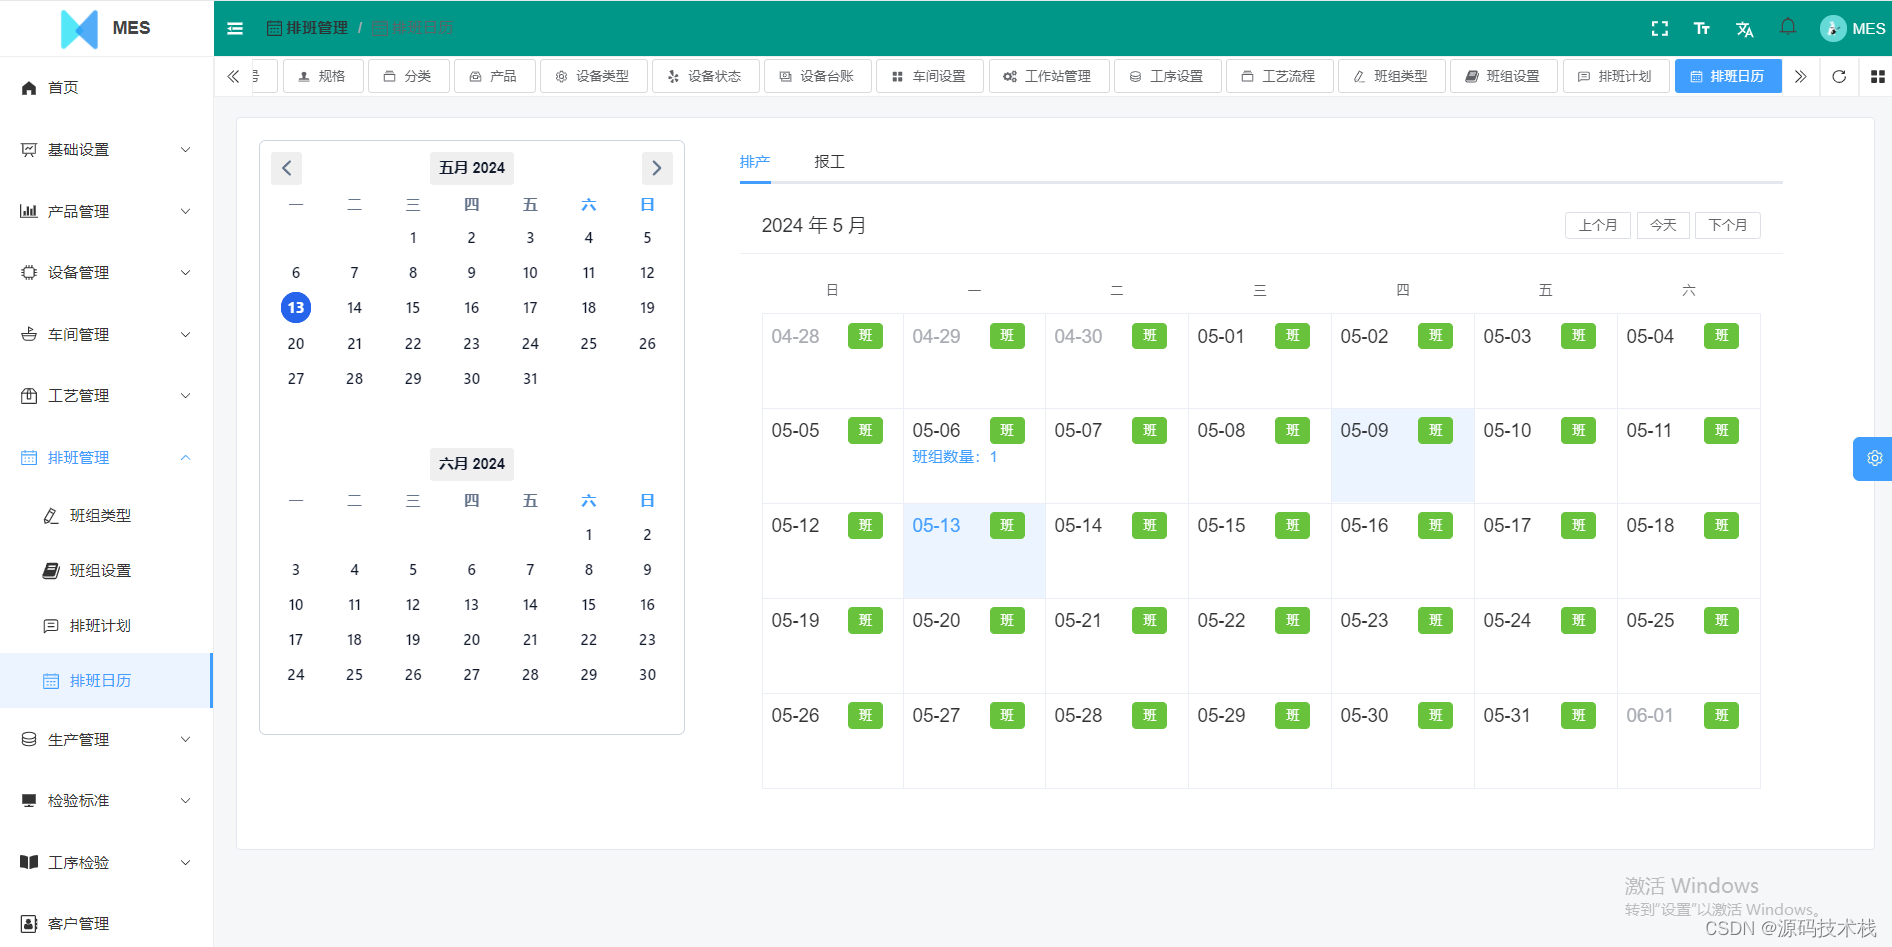This screenshot has width=1892, height=947.
Task: Open the 班组类型 page tab in tab bar
Action: point(1391,76)
